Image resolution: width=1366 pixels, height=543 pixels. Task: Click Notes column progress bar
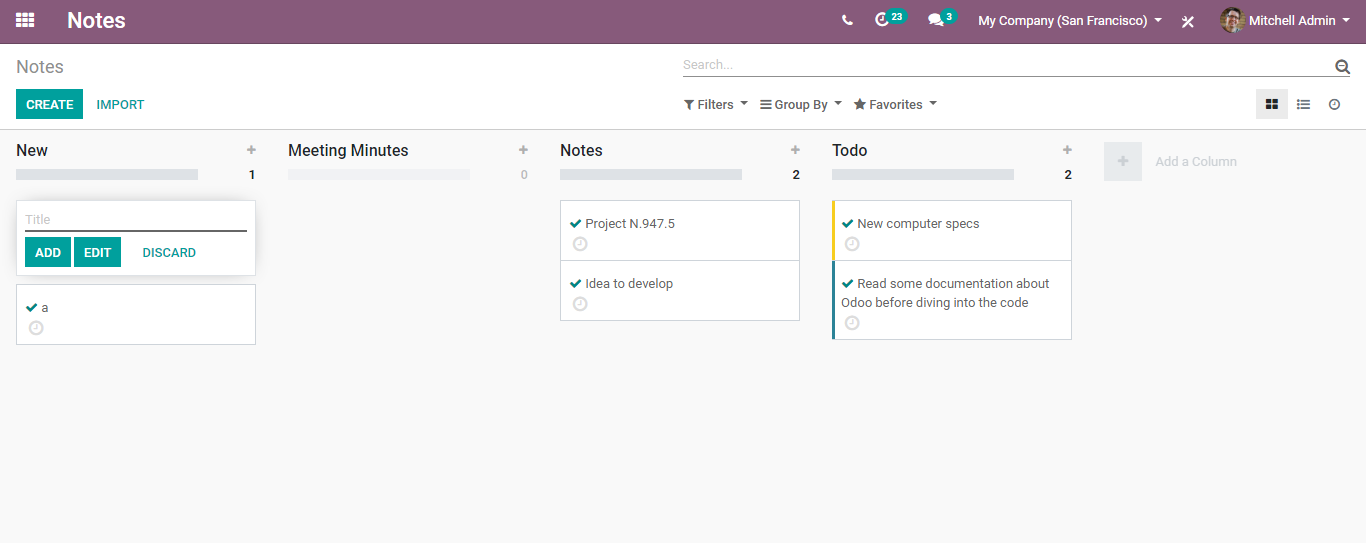tap(651, 174)
